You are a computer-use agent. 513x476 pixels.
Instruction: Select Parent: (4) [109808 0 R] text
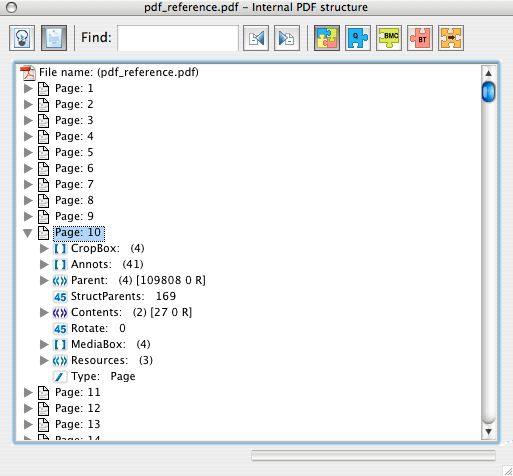(138, 280)
